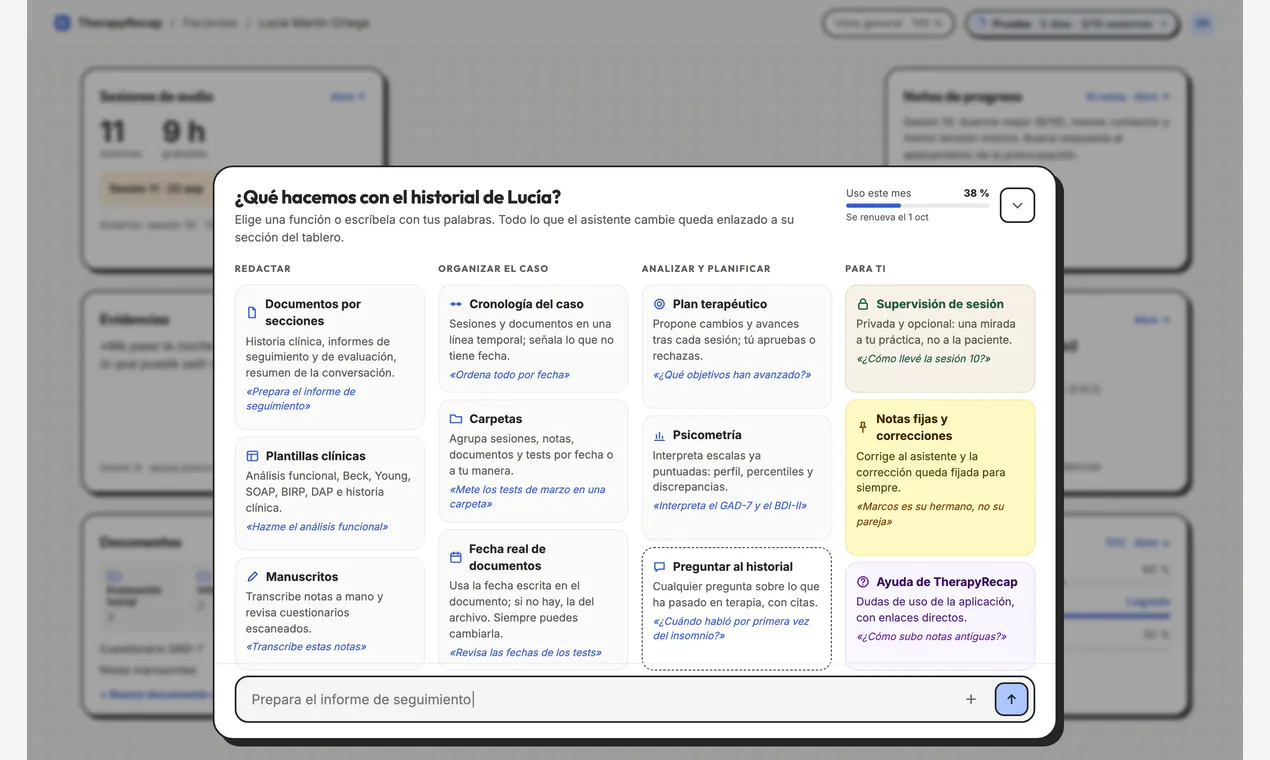Click the "ORGANIZAR EL CASO" column heading
Screen dimensions: 1270x760
click(493, 269)
